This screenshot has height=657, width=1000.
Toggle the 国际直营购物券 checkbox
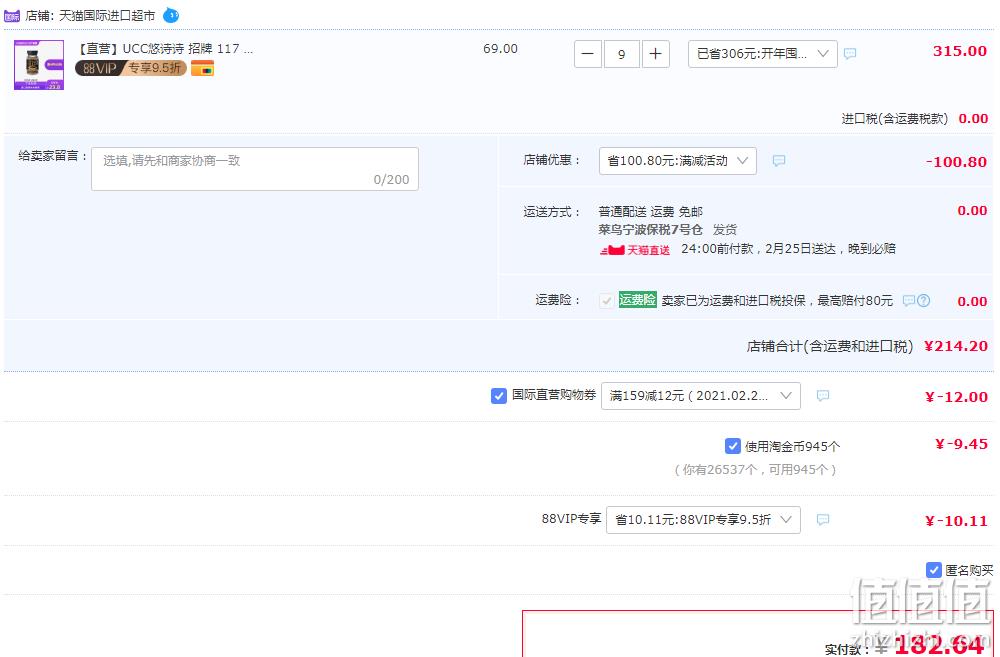pyautogui.click(x=499, y=396)
